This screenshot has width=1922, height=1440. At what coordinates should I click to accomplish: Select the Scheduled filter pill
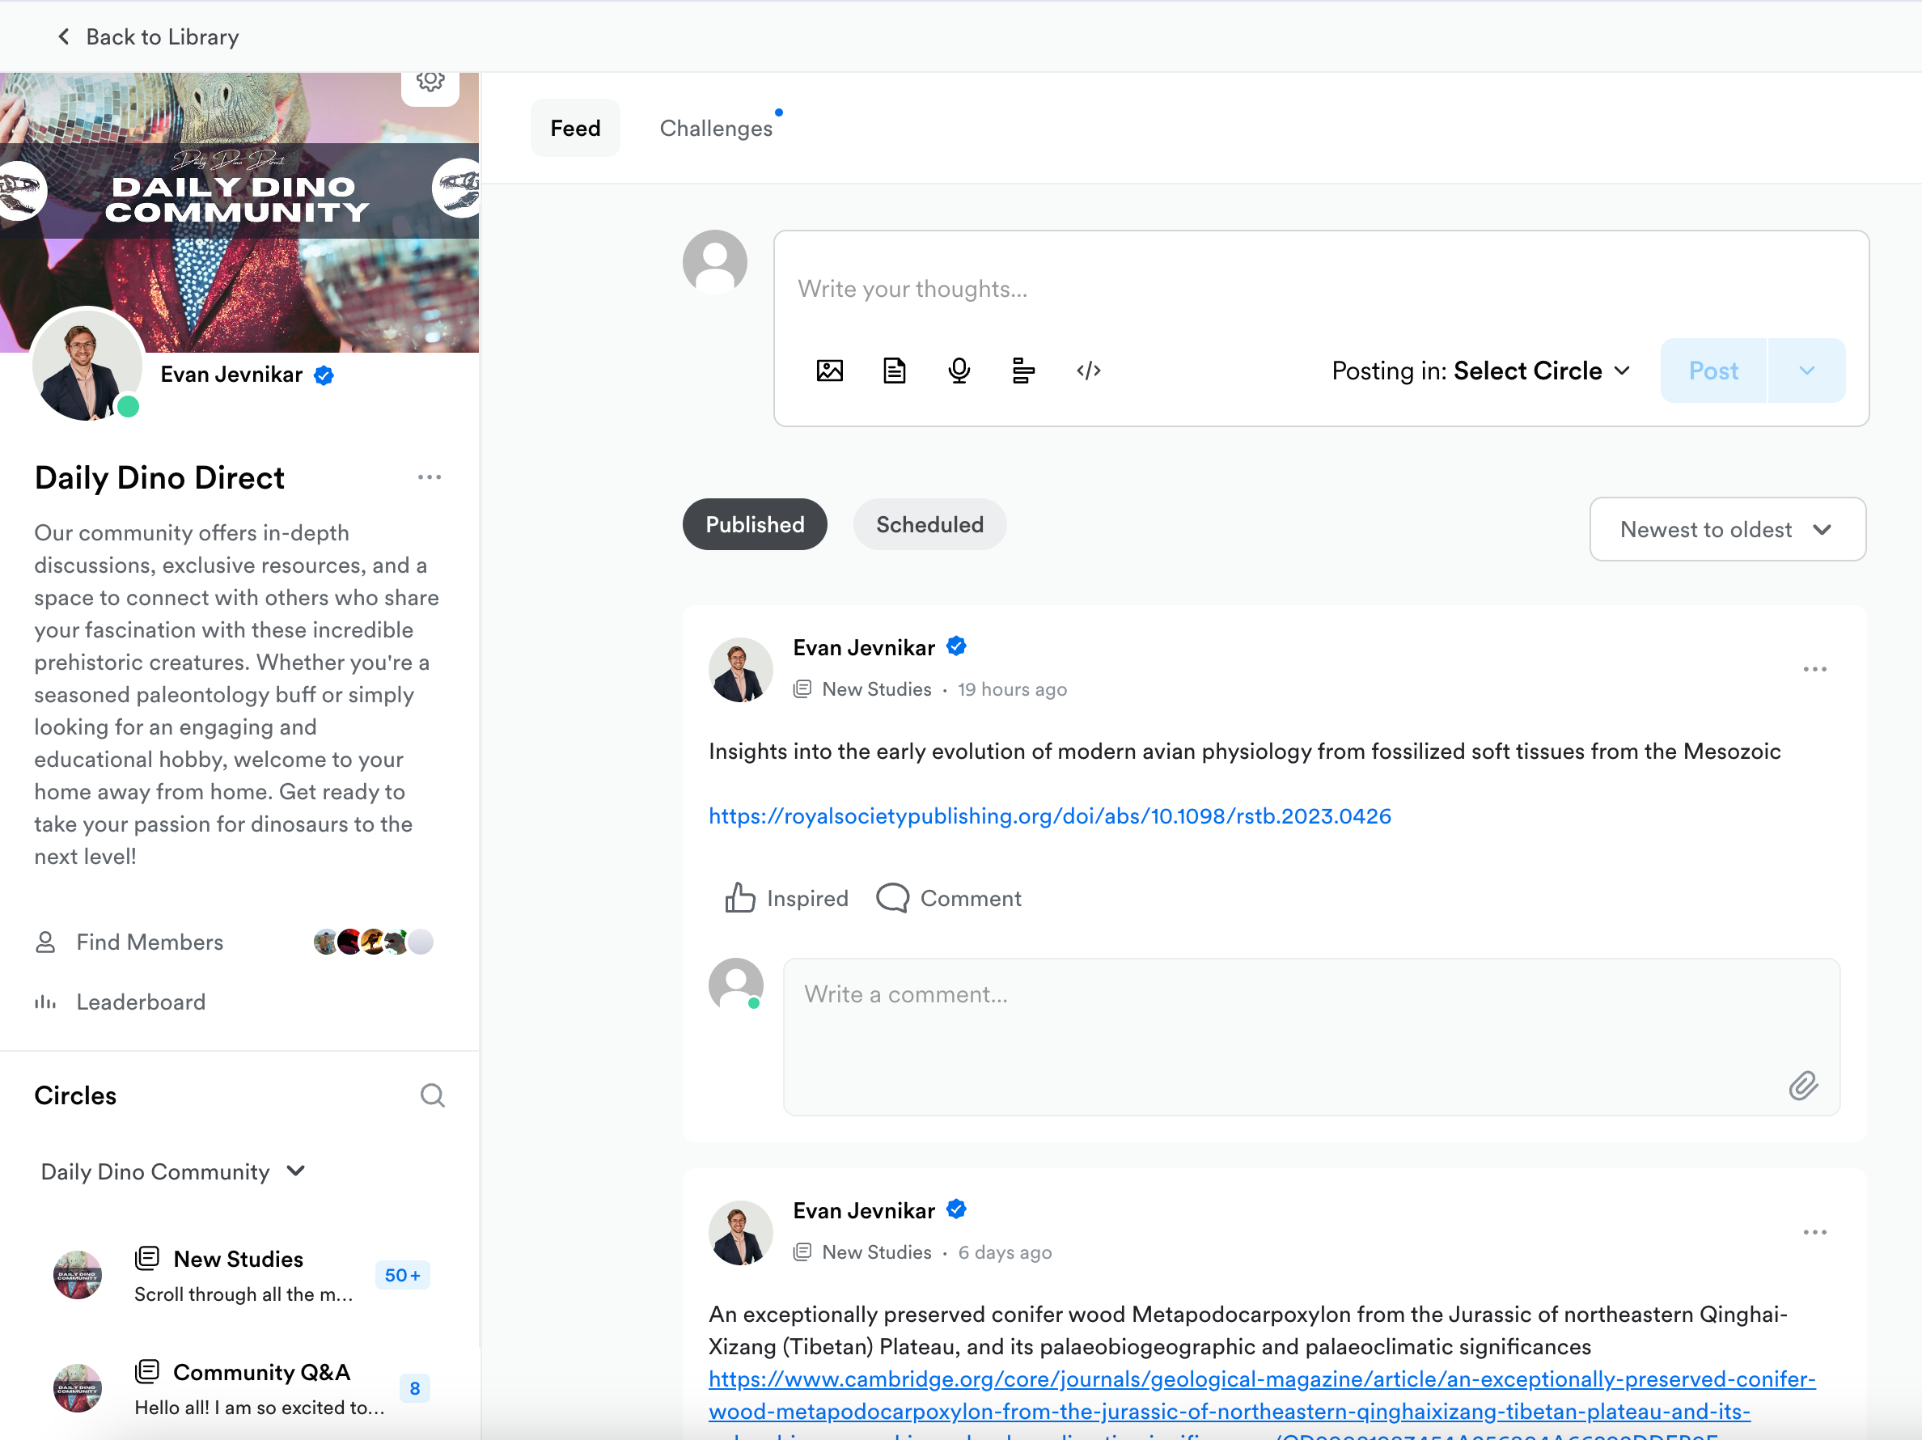click(x=929, y=524)
